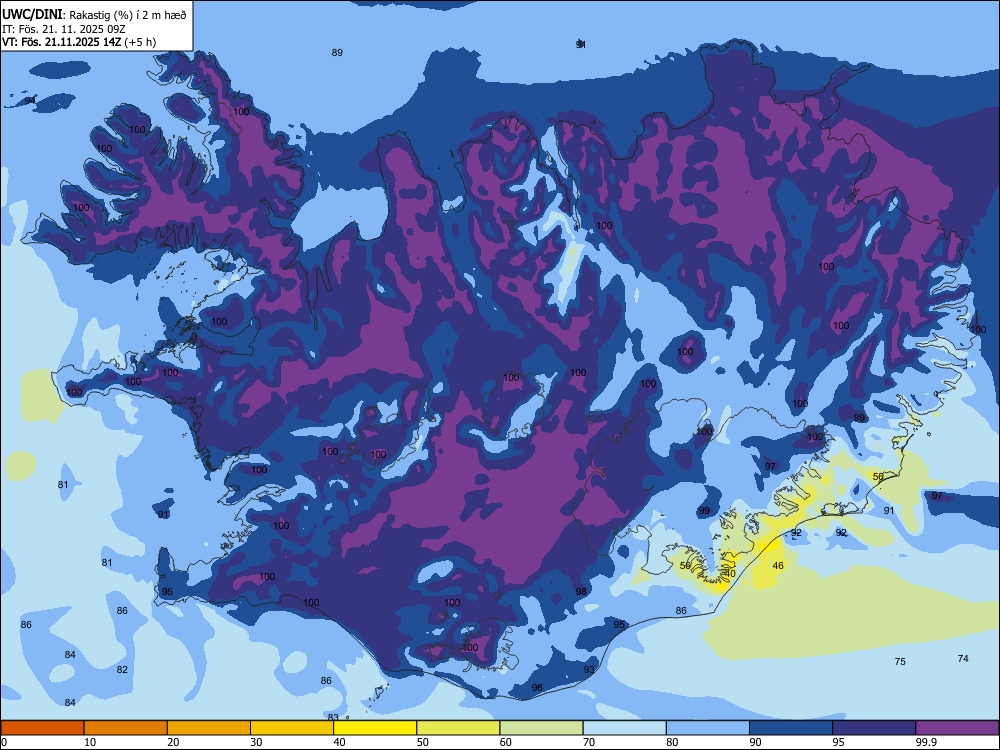Click the 99.9 legend tick label
This screenshot has width=1000, height=750.
pyautogui.click(x=926, y=742)
